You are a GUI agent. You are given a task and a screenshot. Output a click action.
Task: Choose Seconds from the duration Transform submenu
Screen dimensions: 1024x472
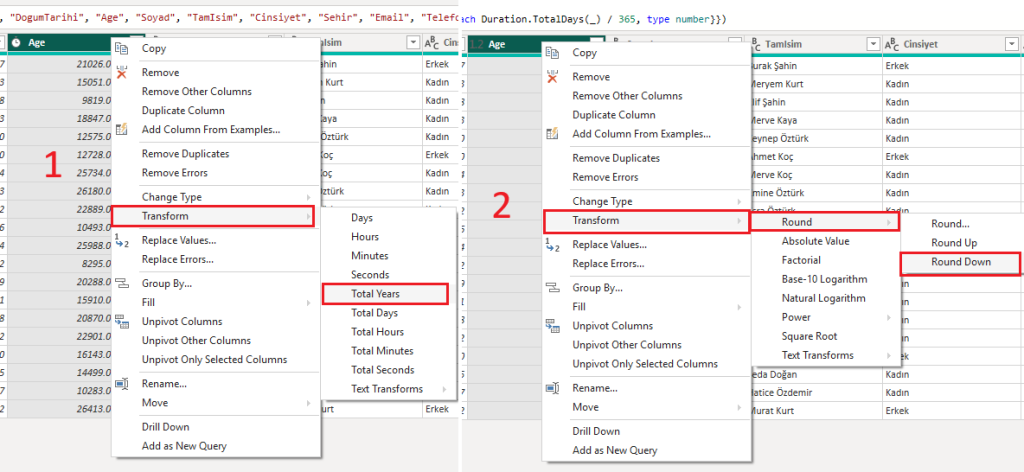coord(370,275)
